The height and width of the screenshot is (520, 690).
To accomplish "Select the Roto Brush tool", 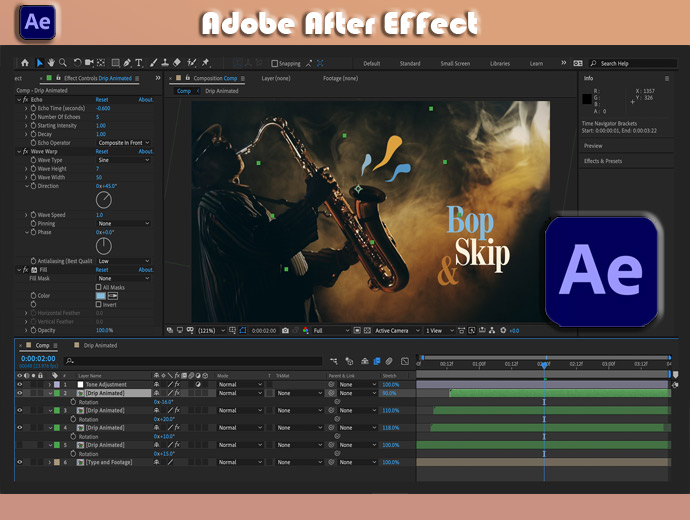I will [x=191, y=63].
